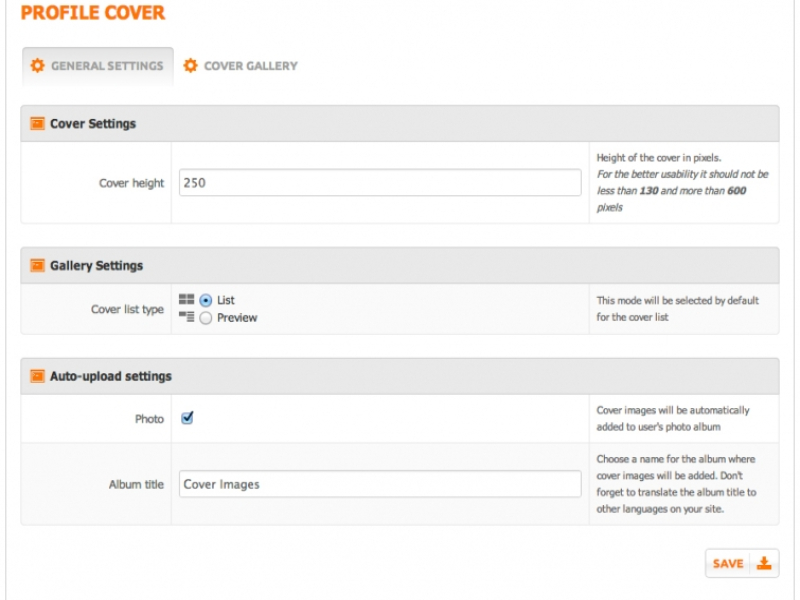Click the Gallery Settings header bar

coord(400,266)
